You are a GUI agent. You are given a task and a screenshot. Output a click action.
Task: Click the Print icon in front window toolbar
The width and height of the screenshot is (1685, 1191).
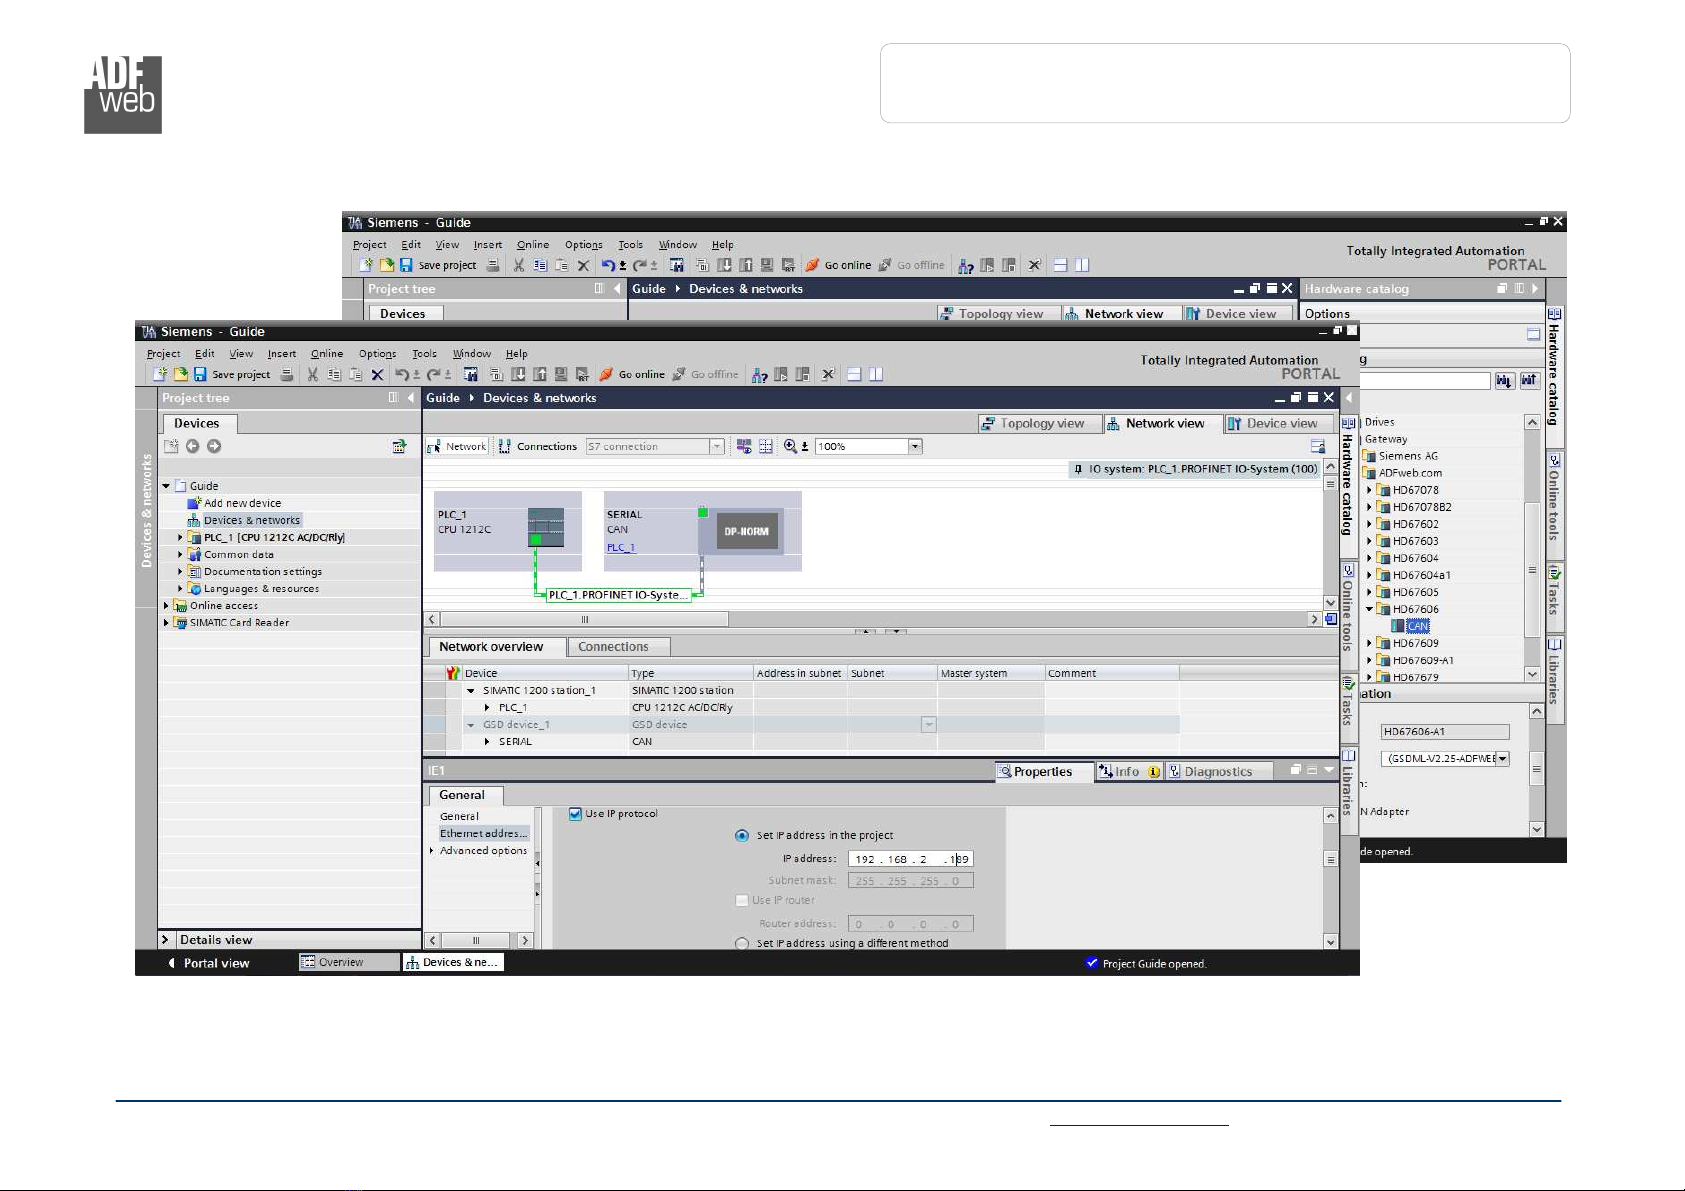coord(287,375)
